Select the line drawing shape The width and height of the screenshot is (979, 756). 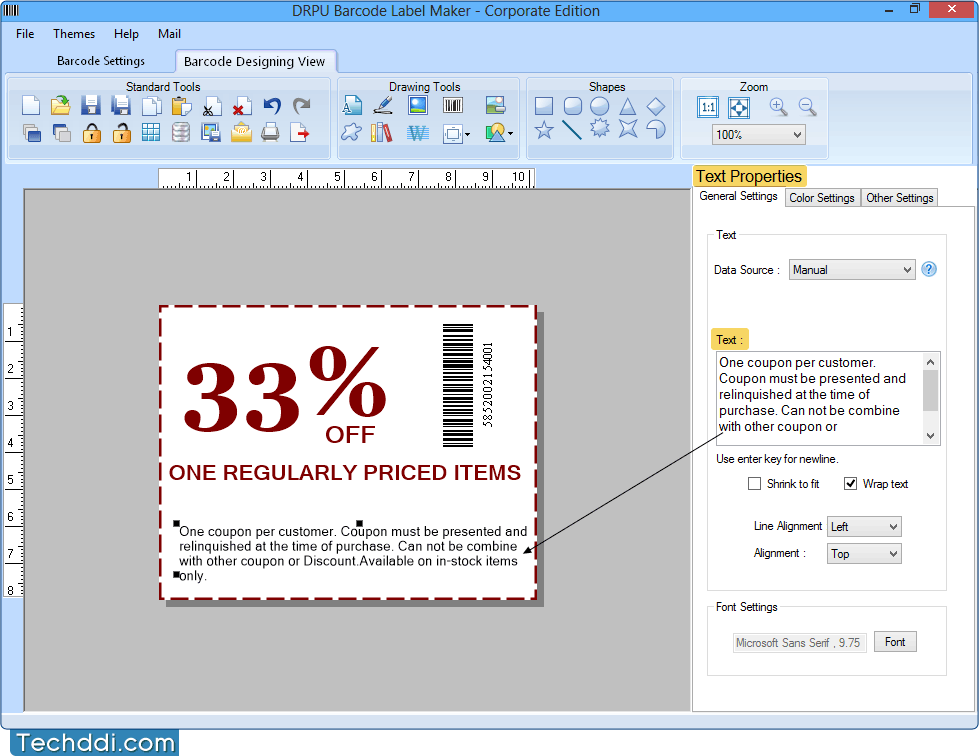pos(571,130)
